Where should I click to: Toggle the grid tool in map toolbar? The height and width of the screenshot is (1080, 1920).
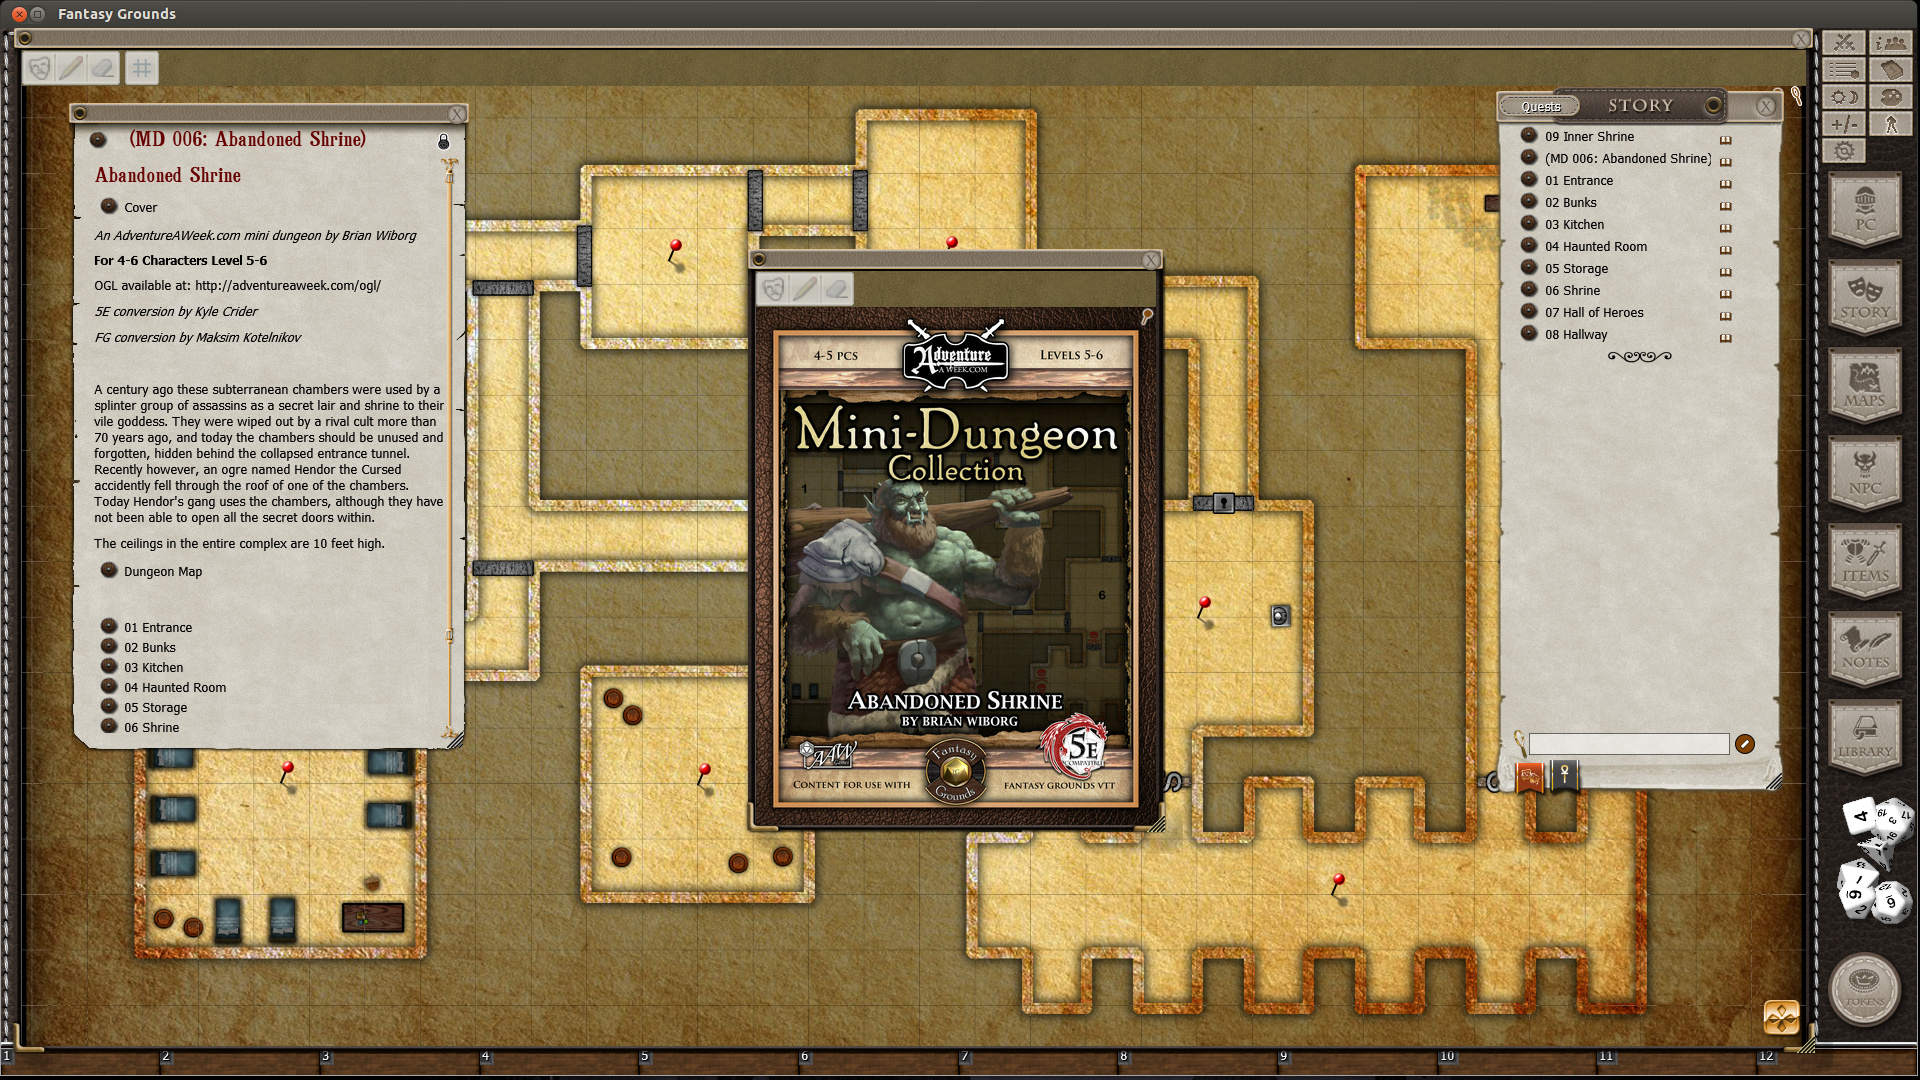(x=142, y=68)
